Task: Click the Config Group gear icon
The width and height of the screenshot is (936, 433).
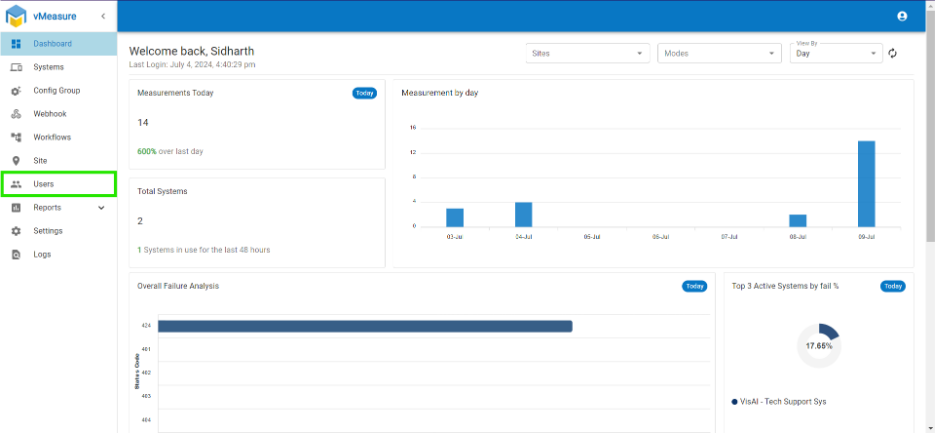Action: 16,90
